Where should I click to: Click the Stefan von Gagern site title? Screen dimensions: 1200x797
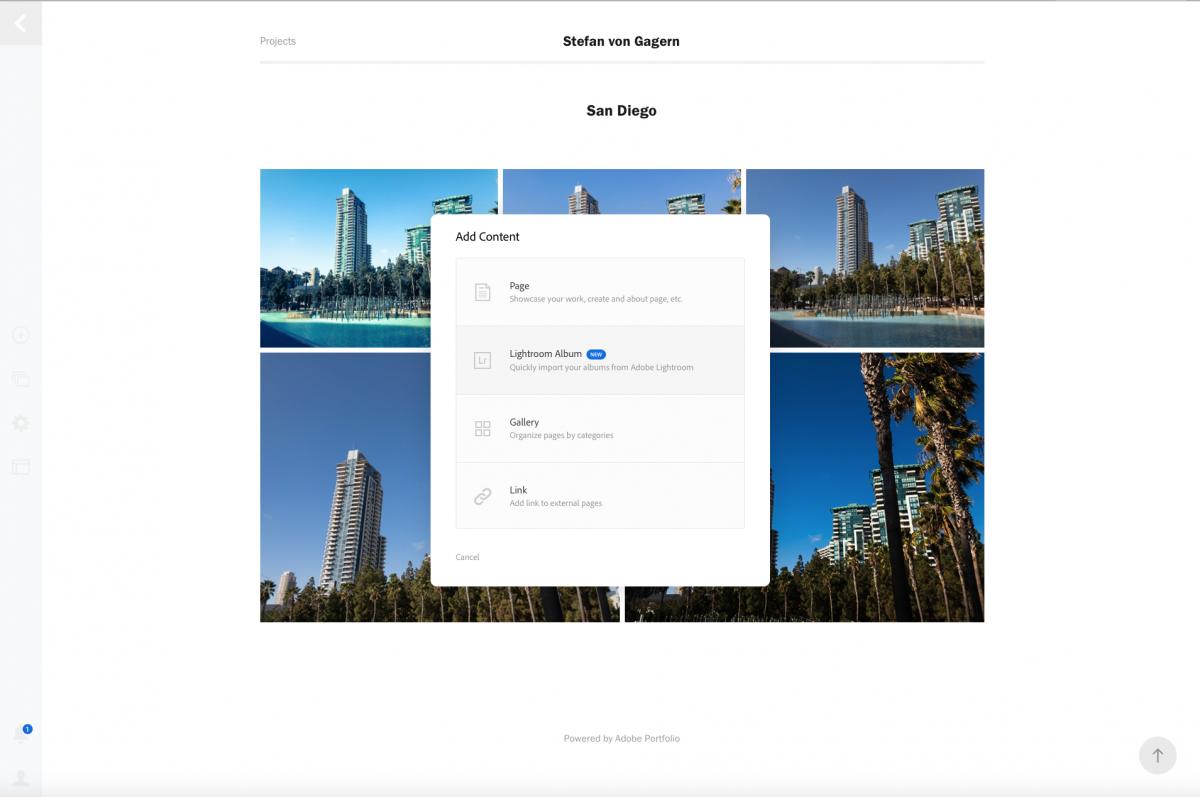621,41
